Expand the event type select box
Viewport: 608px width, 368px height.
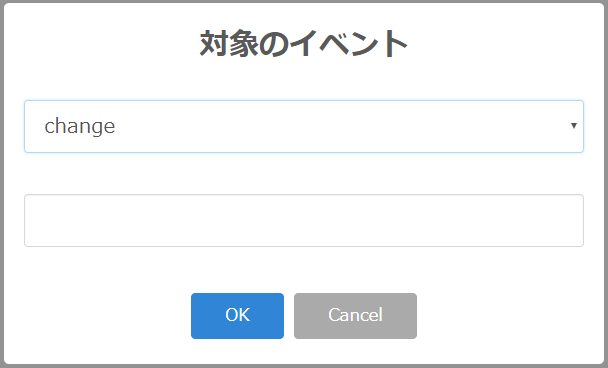coord(304,126)
